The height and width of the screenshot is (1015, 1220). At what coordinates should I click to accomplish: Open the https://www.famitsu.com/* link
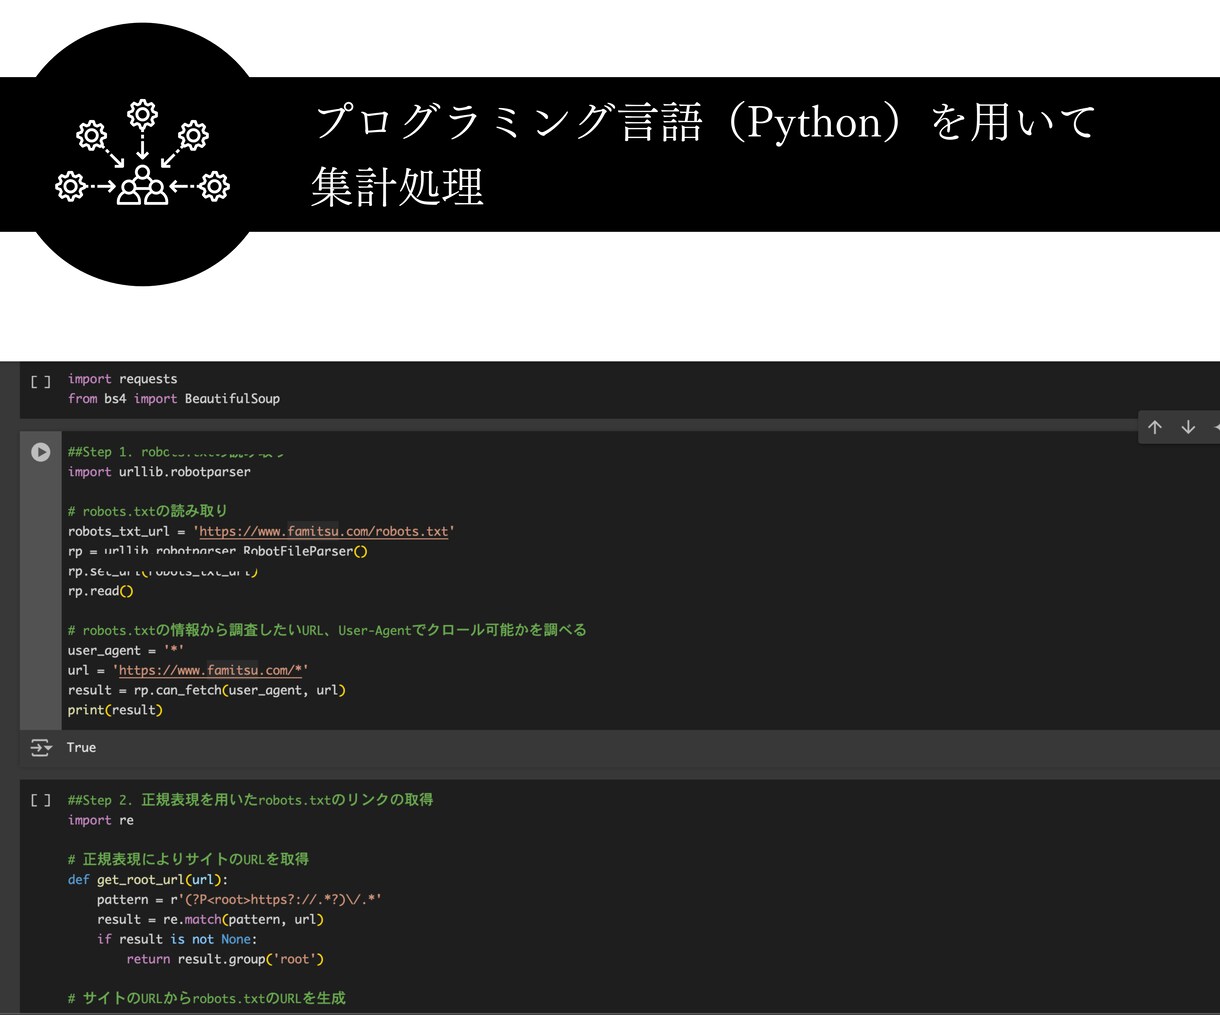tap(210, 670)
